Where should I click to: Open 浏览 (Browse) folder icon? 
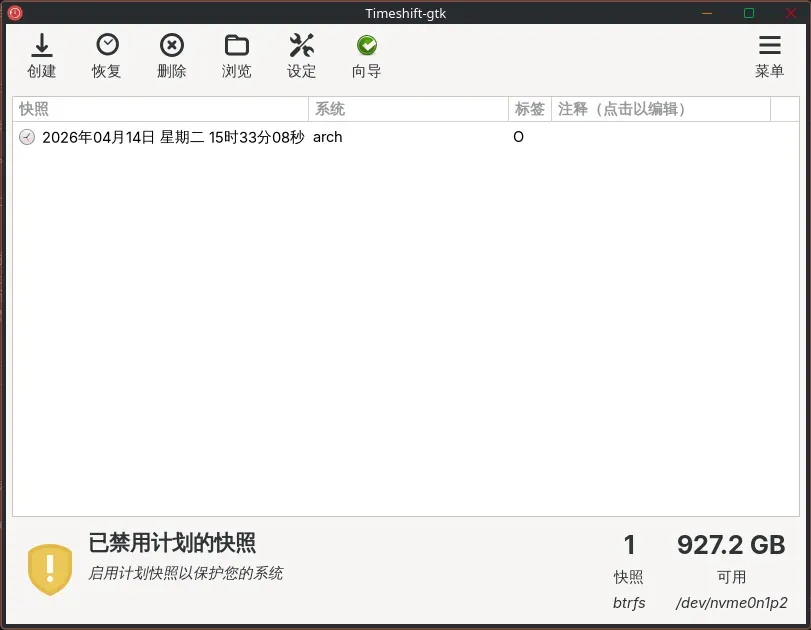[x=236, y=46]
